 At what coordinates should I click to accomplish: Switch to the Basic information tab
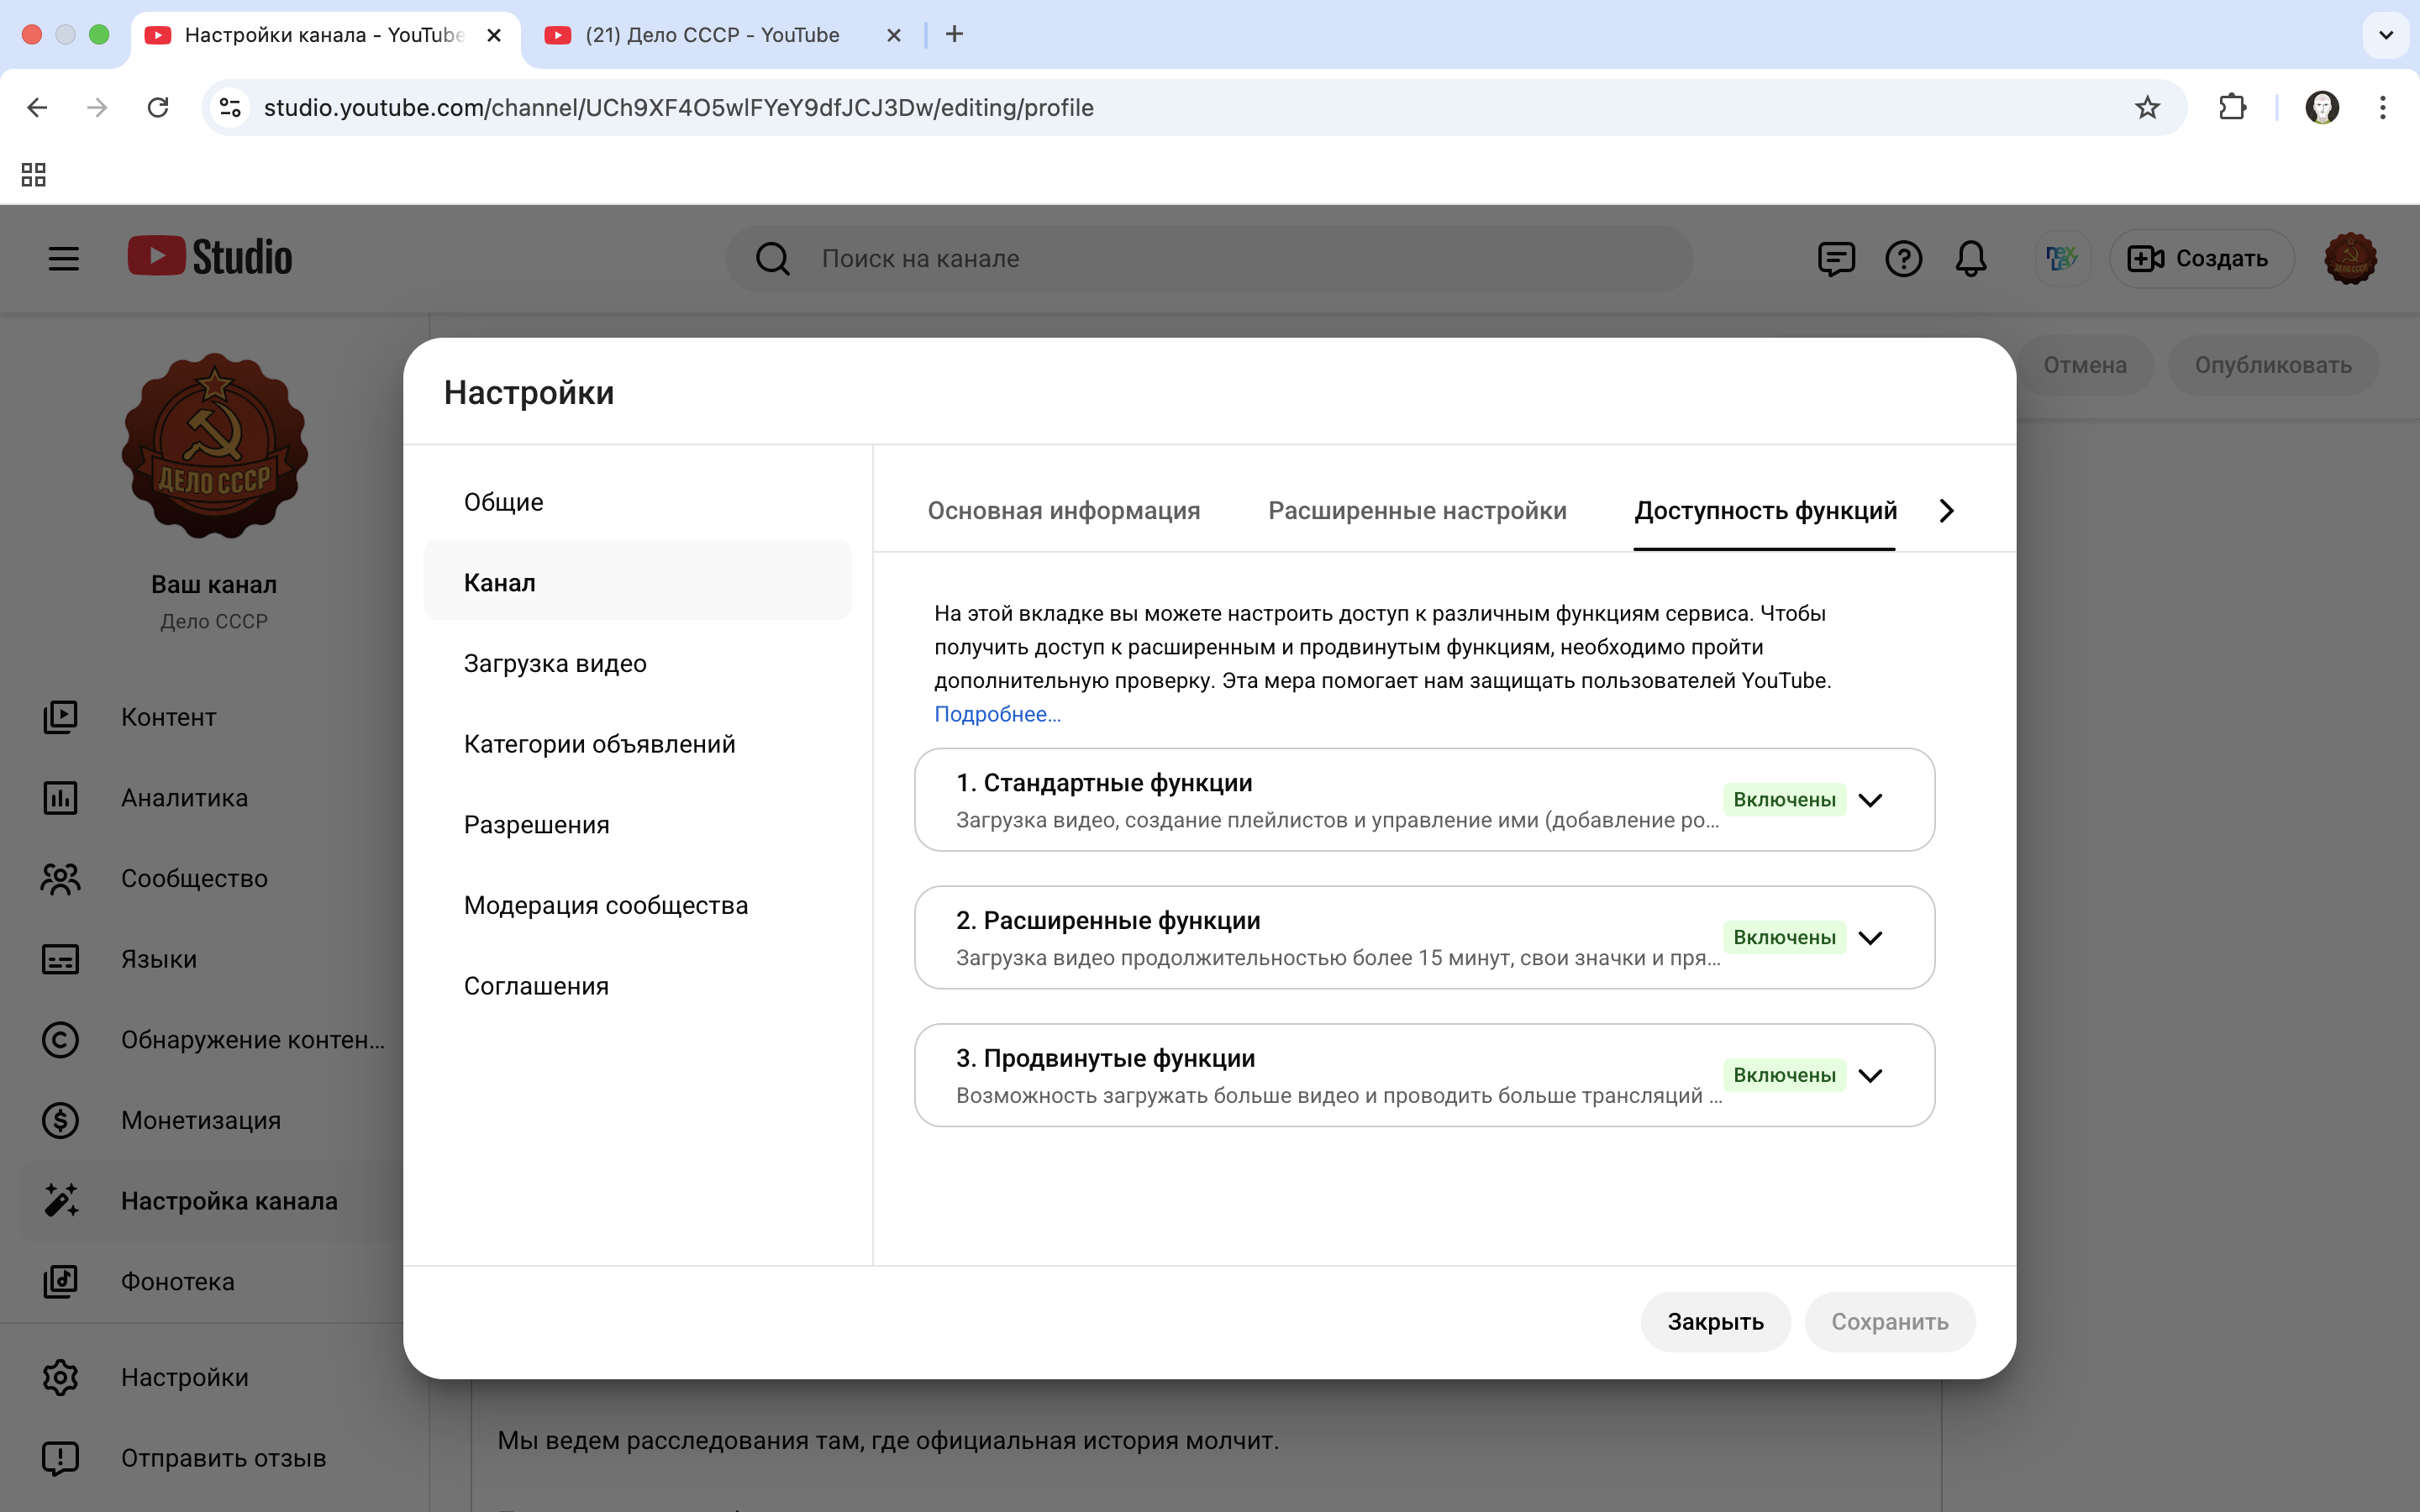pyautogui.click(x=1063, y=511)
